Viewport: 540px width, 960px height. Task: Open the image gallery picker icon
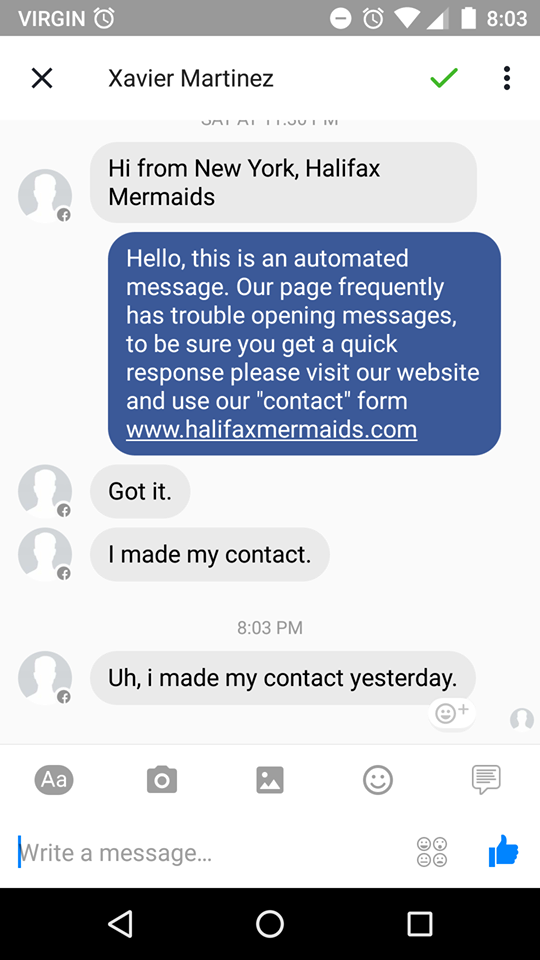point(270,780)
